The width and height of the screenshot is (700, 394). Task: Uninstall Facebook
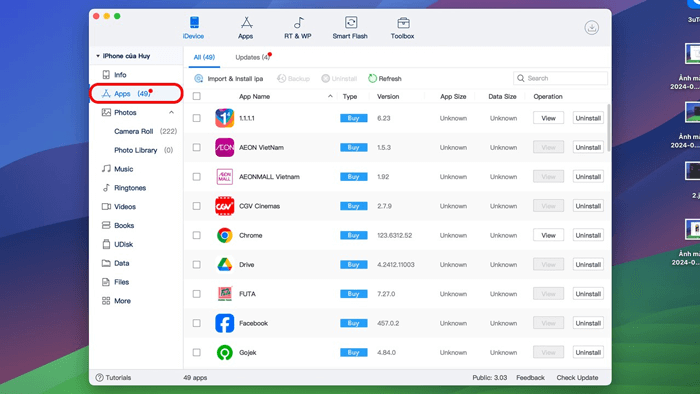click(588, 323)
